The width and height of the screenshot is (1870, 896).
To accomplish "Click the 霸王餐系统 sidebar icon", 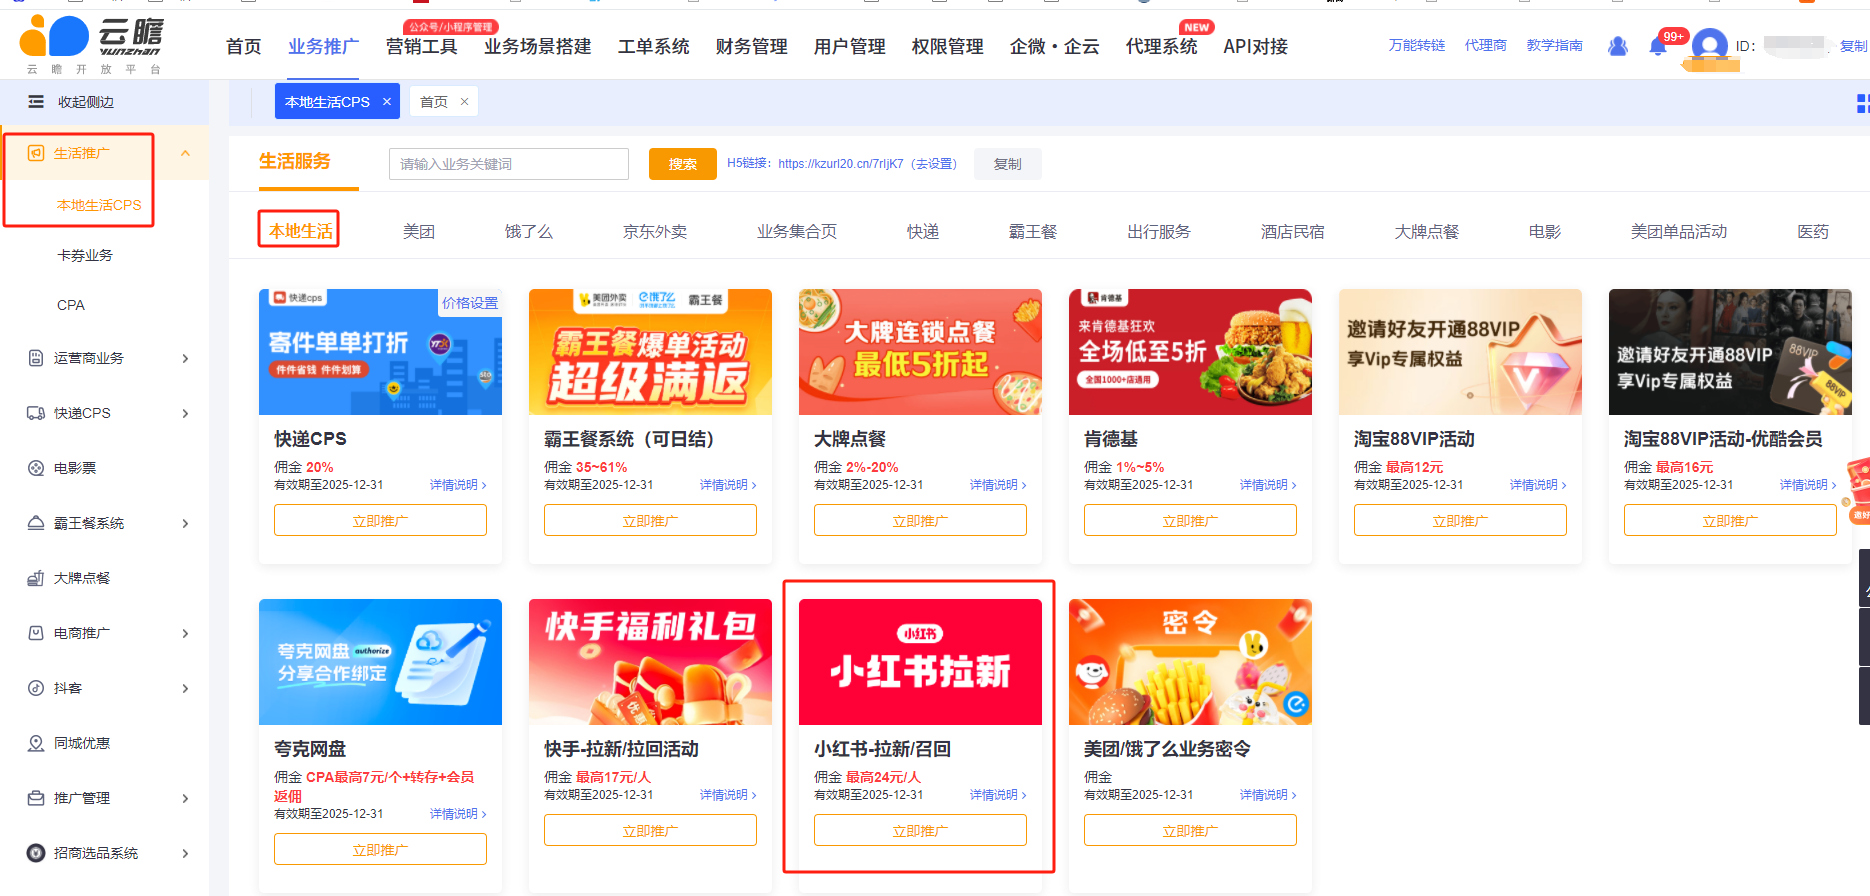I will click(36, 523).
